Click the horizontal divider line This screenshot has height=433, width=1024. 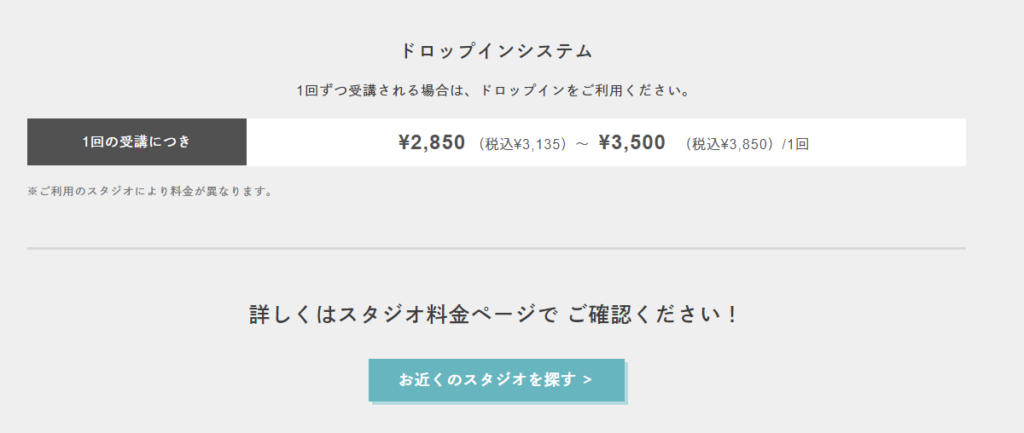[496, 247]
